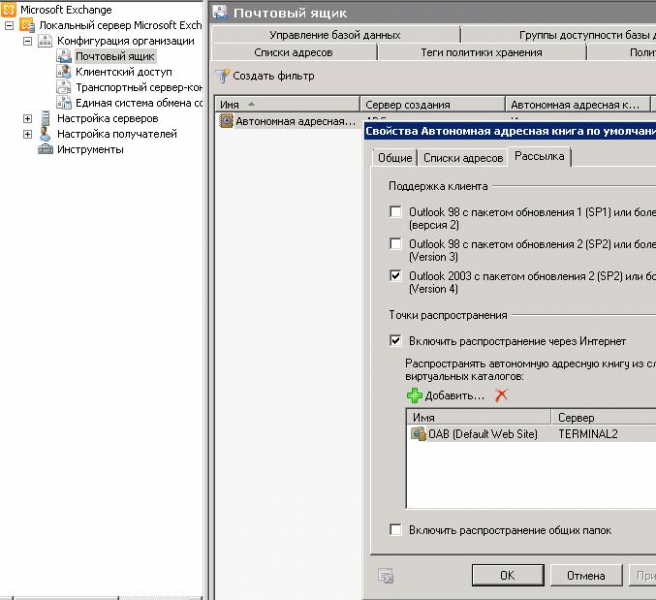
Task: Click the OAB (Default Web Site) icon
Action: click(418, 434)
